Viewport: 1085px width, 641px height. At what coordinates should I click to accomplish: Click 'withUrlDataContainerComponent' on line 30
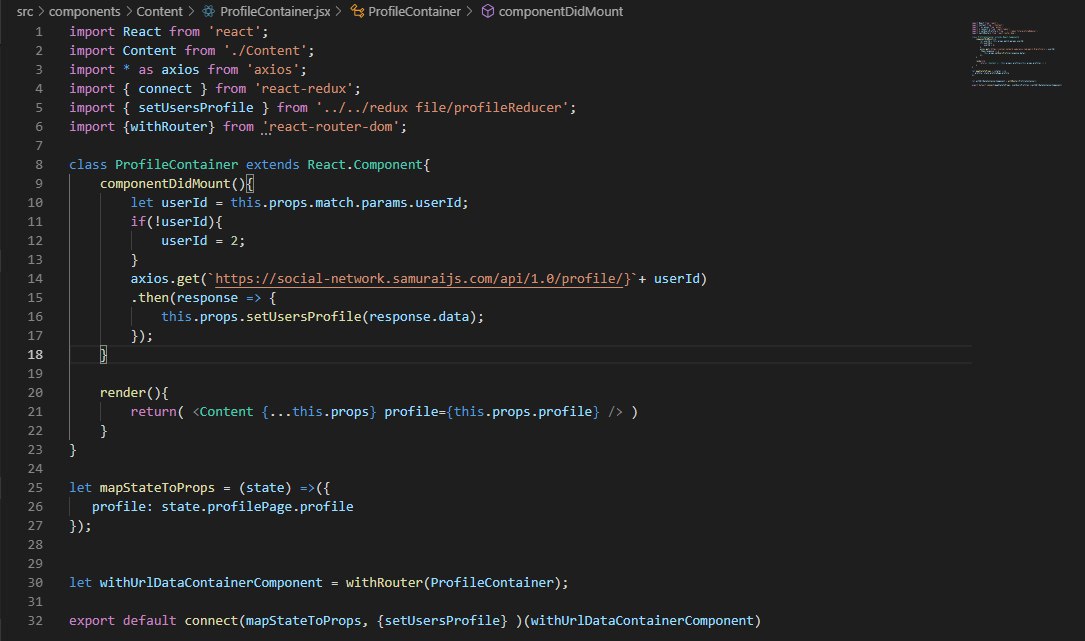tap(211, 582)
